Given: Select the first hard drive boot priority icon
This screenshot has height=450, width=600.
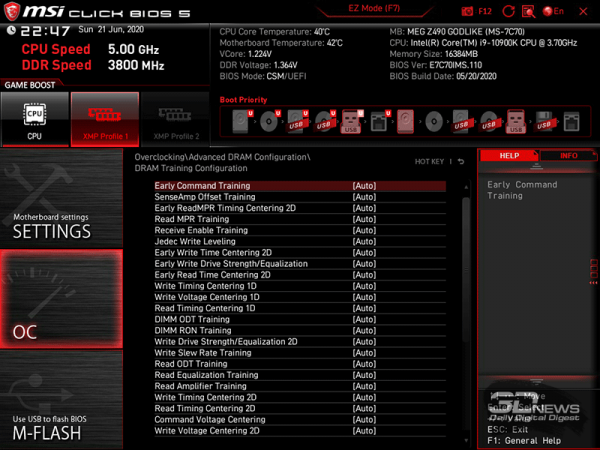Looking at the screenshot, I should [x=241, y=122].
